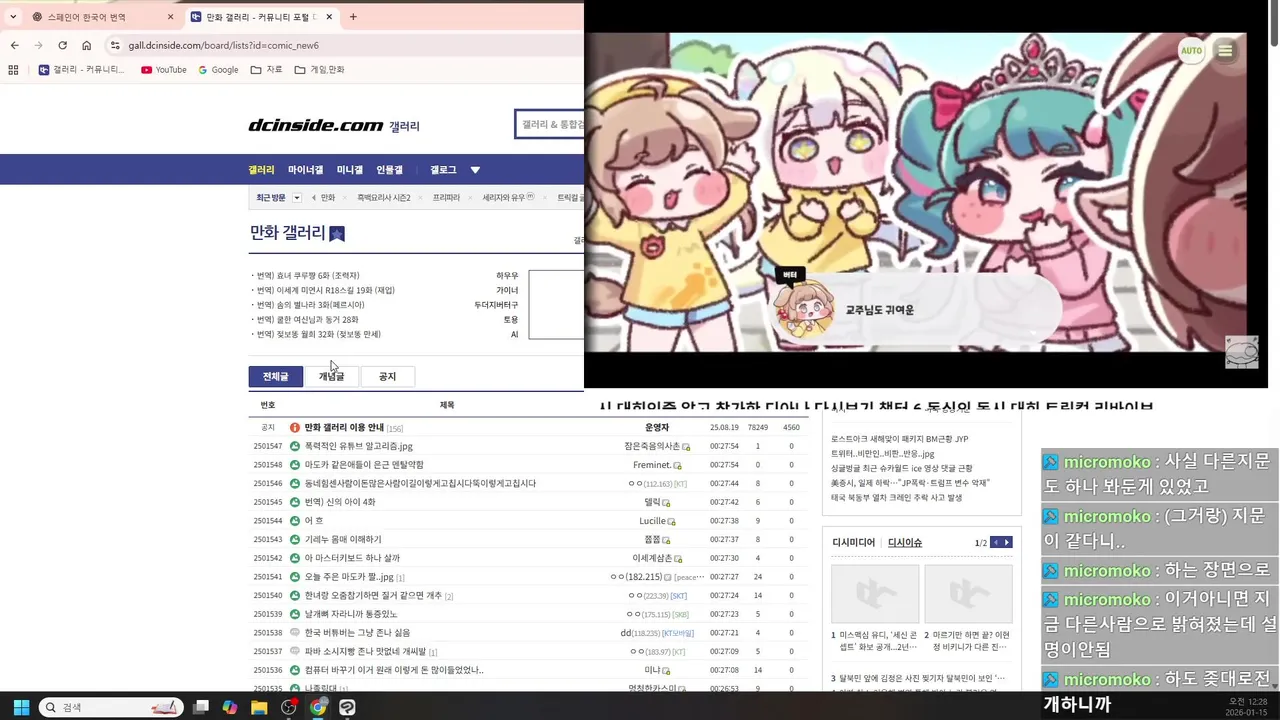Open post 기레누 음매 이해하기
This screenshot has width=1280, height=720.
pyautogui.click(x=343, y=539)
